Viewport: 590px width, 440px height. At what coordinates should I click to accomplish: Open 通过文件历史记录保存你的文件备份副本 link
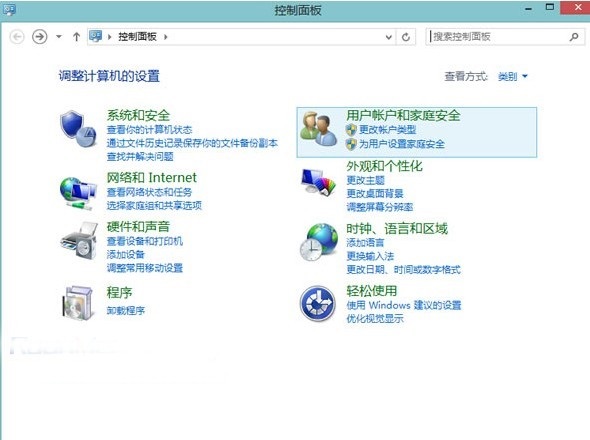[192, 143]
